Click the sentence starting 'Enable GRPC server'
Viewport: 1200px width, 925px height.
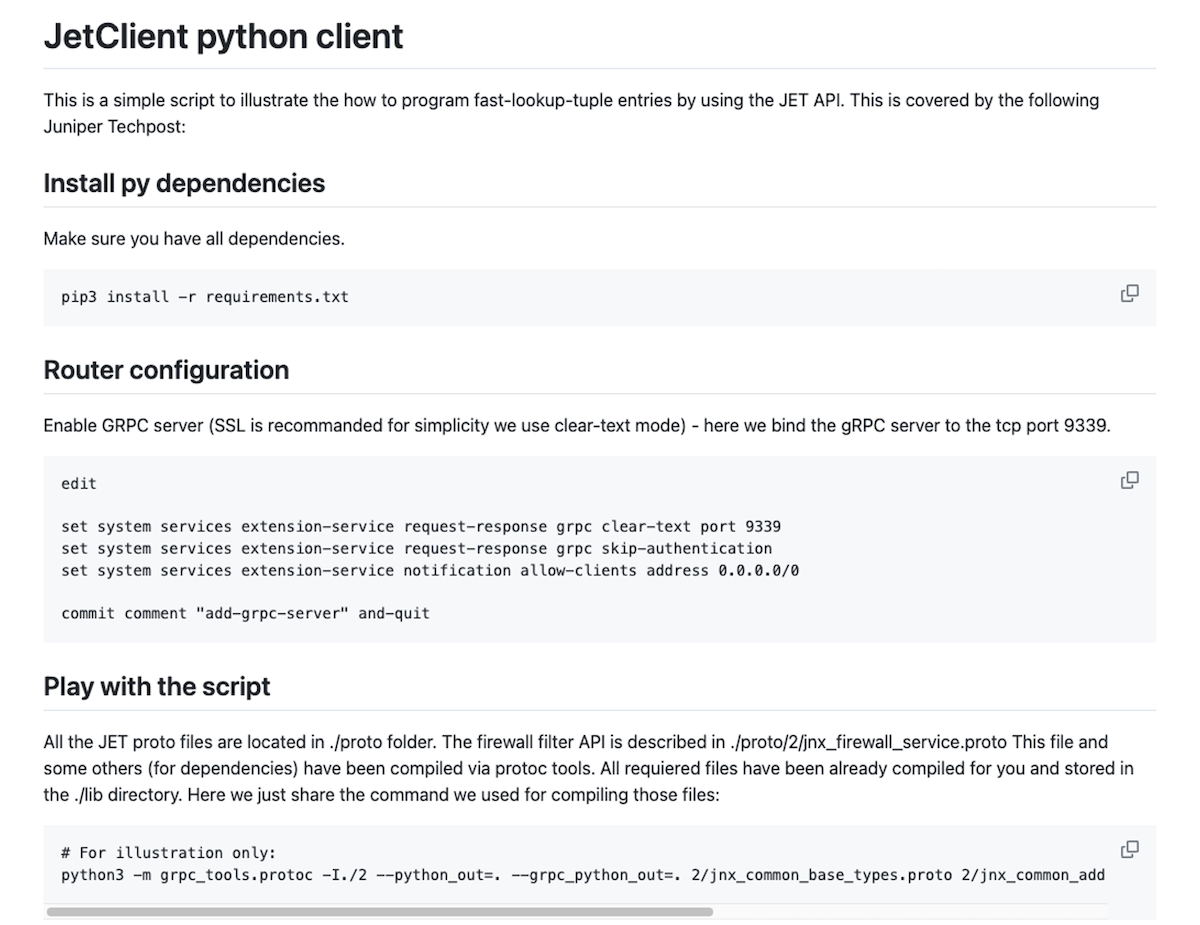pyautogui.click(x=577, y=425)
